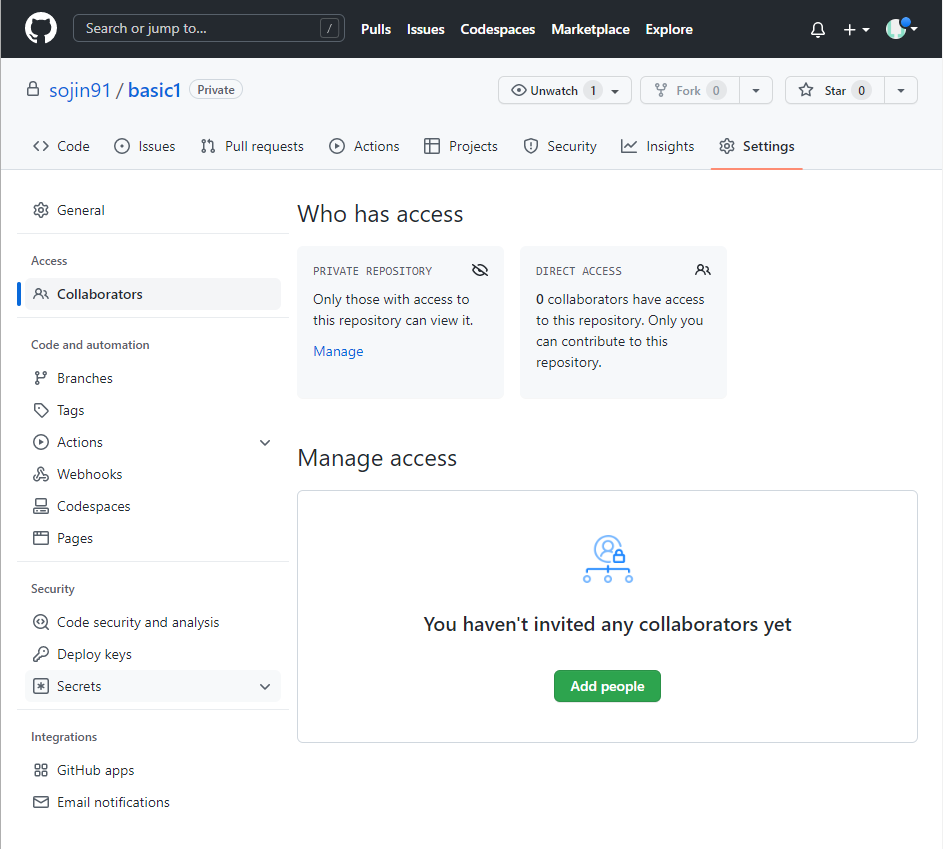This screenshot has height=849, width=943.
Task: Switch to the repository Actions tab
Action: click(364, 146)
